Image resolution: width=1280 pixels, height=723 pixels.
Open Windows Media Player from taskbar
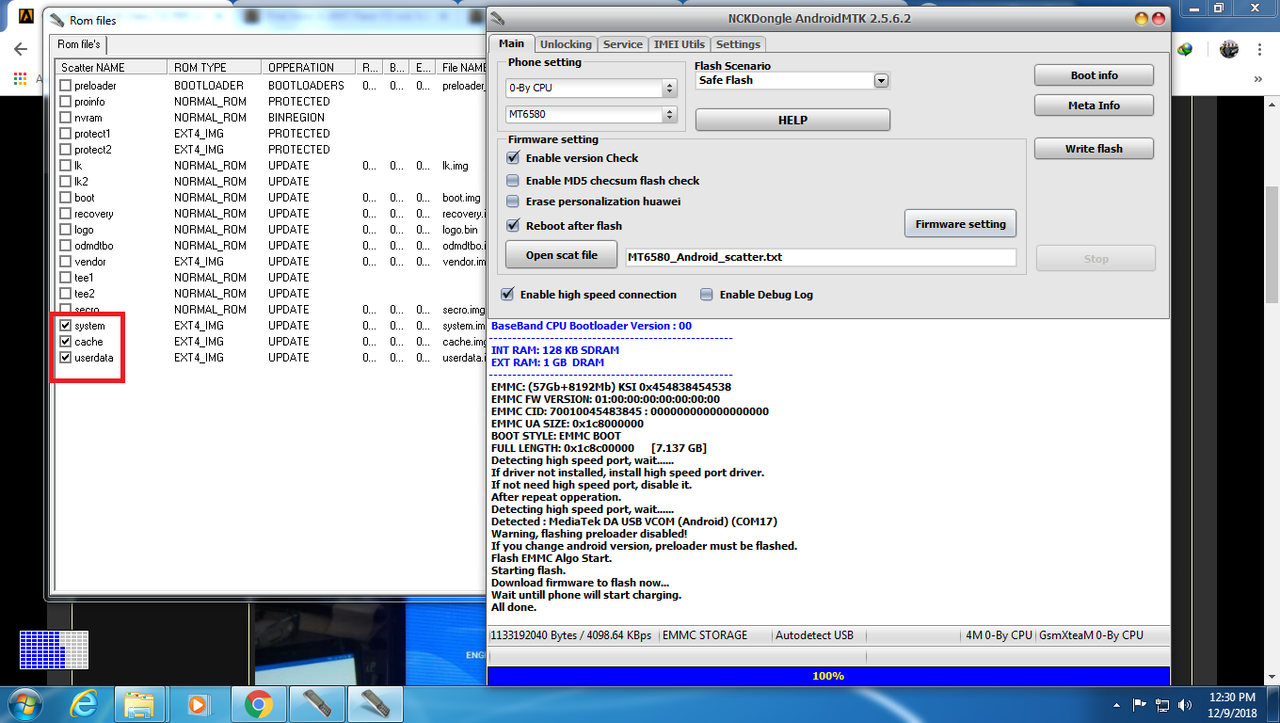coord(198,705)
